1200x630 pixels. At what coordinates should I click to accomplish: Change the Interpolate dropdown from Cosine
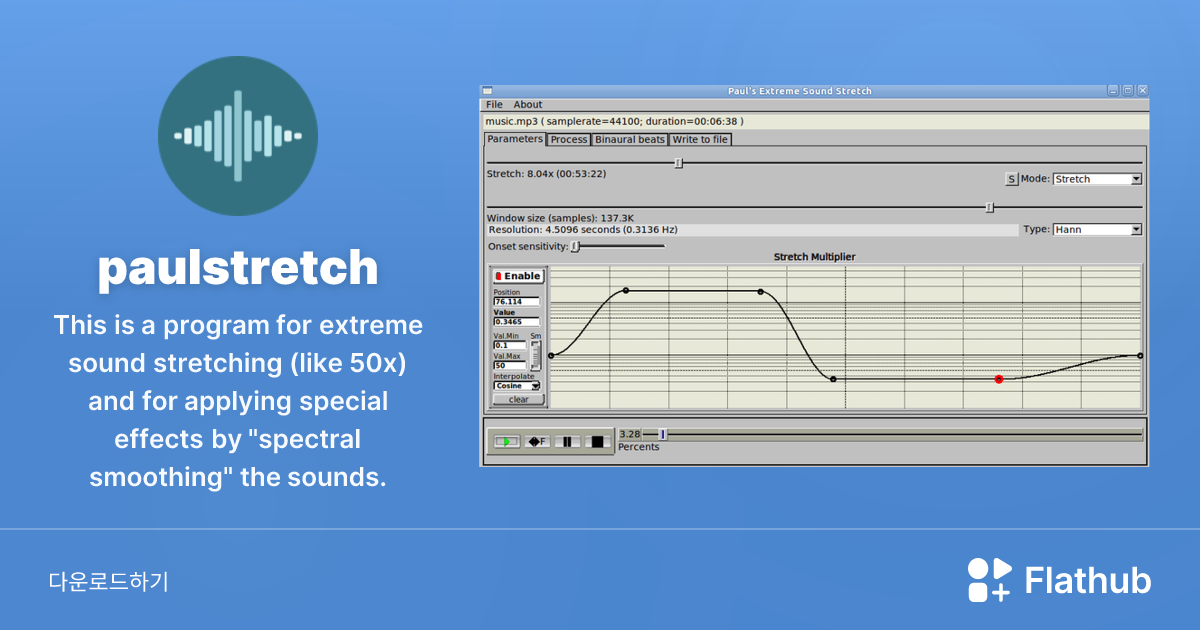[x=516, y=386]
